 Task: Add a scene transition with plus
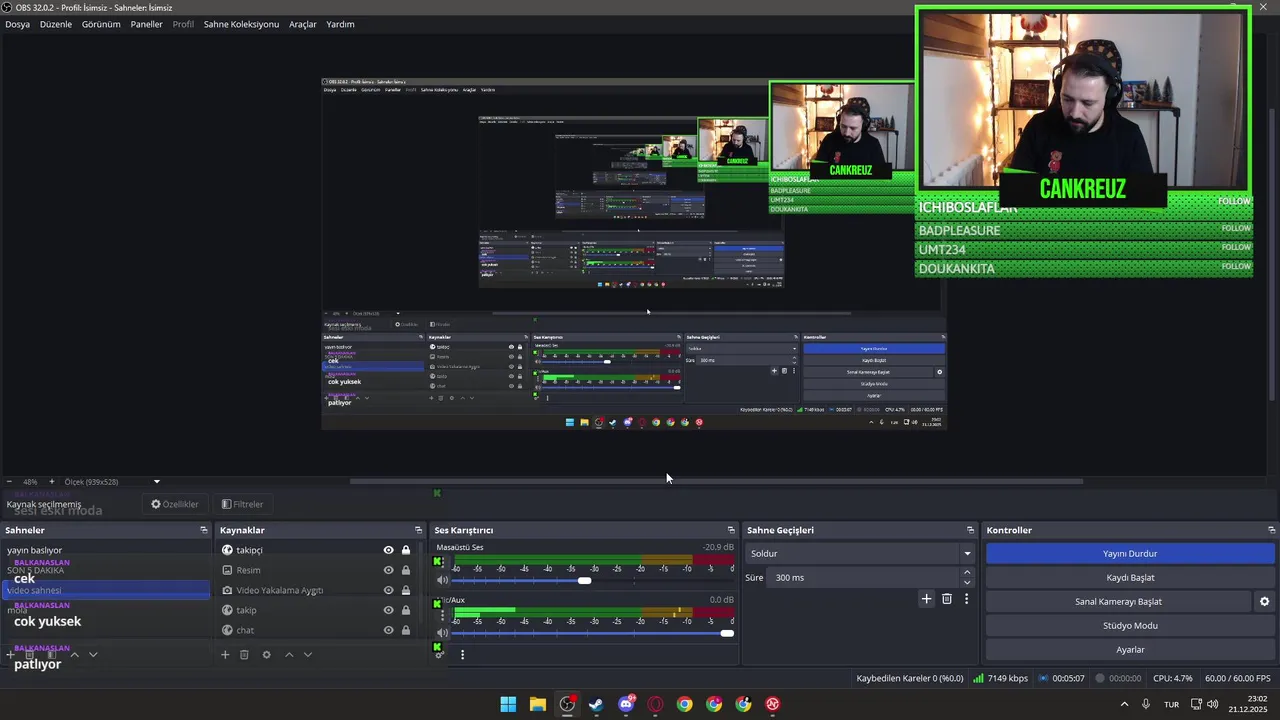click(x=926, y=599)
